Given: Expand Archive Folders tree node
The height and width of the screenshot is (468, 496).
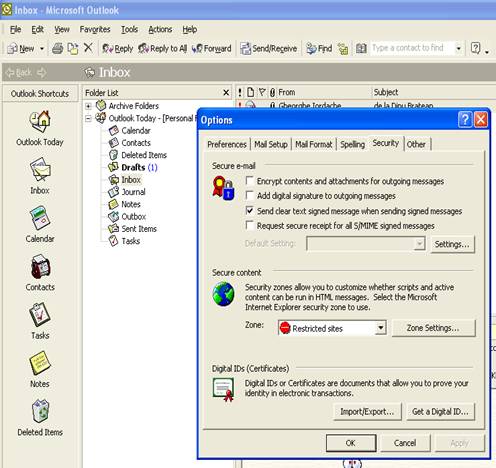Looking at the screenshot, I should (x=88, y=106).
